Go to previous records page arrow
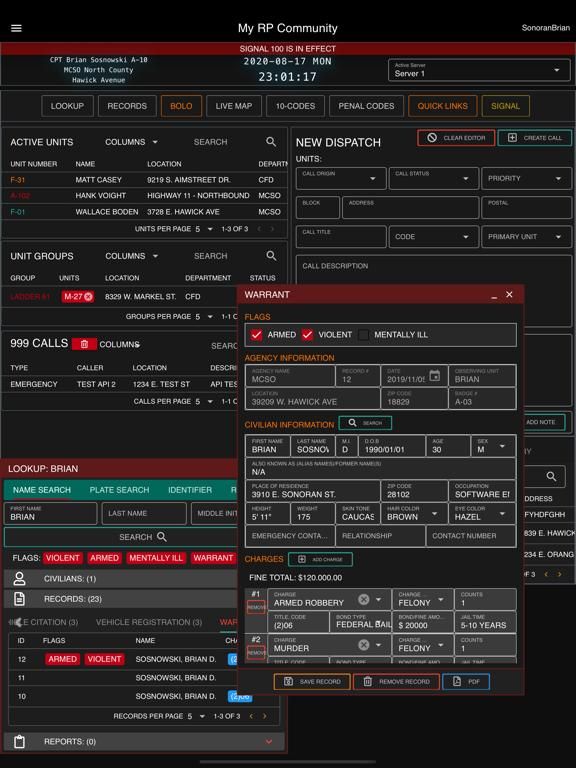 (x=251, y=716)
